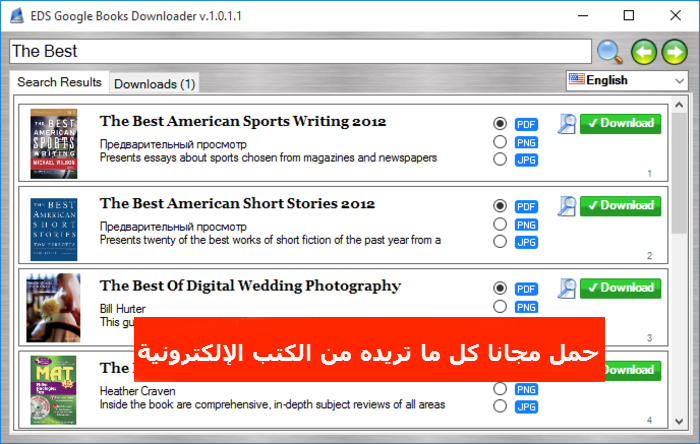
Task: Select PNG format for Heather Craven book
Action: [500, 389]
